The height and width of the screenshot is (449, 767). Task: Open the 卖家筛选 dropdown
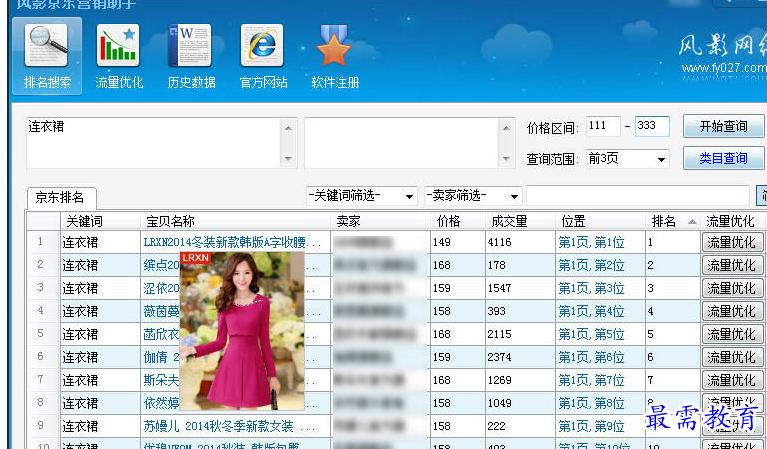point(473,196)
